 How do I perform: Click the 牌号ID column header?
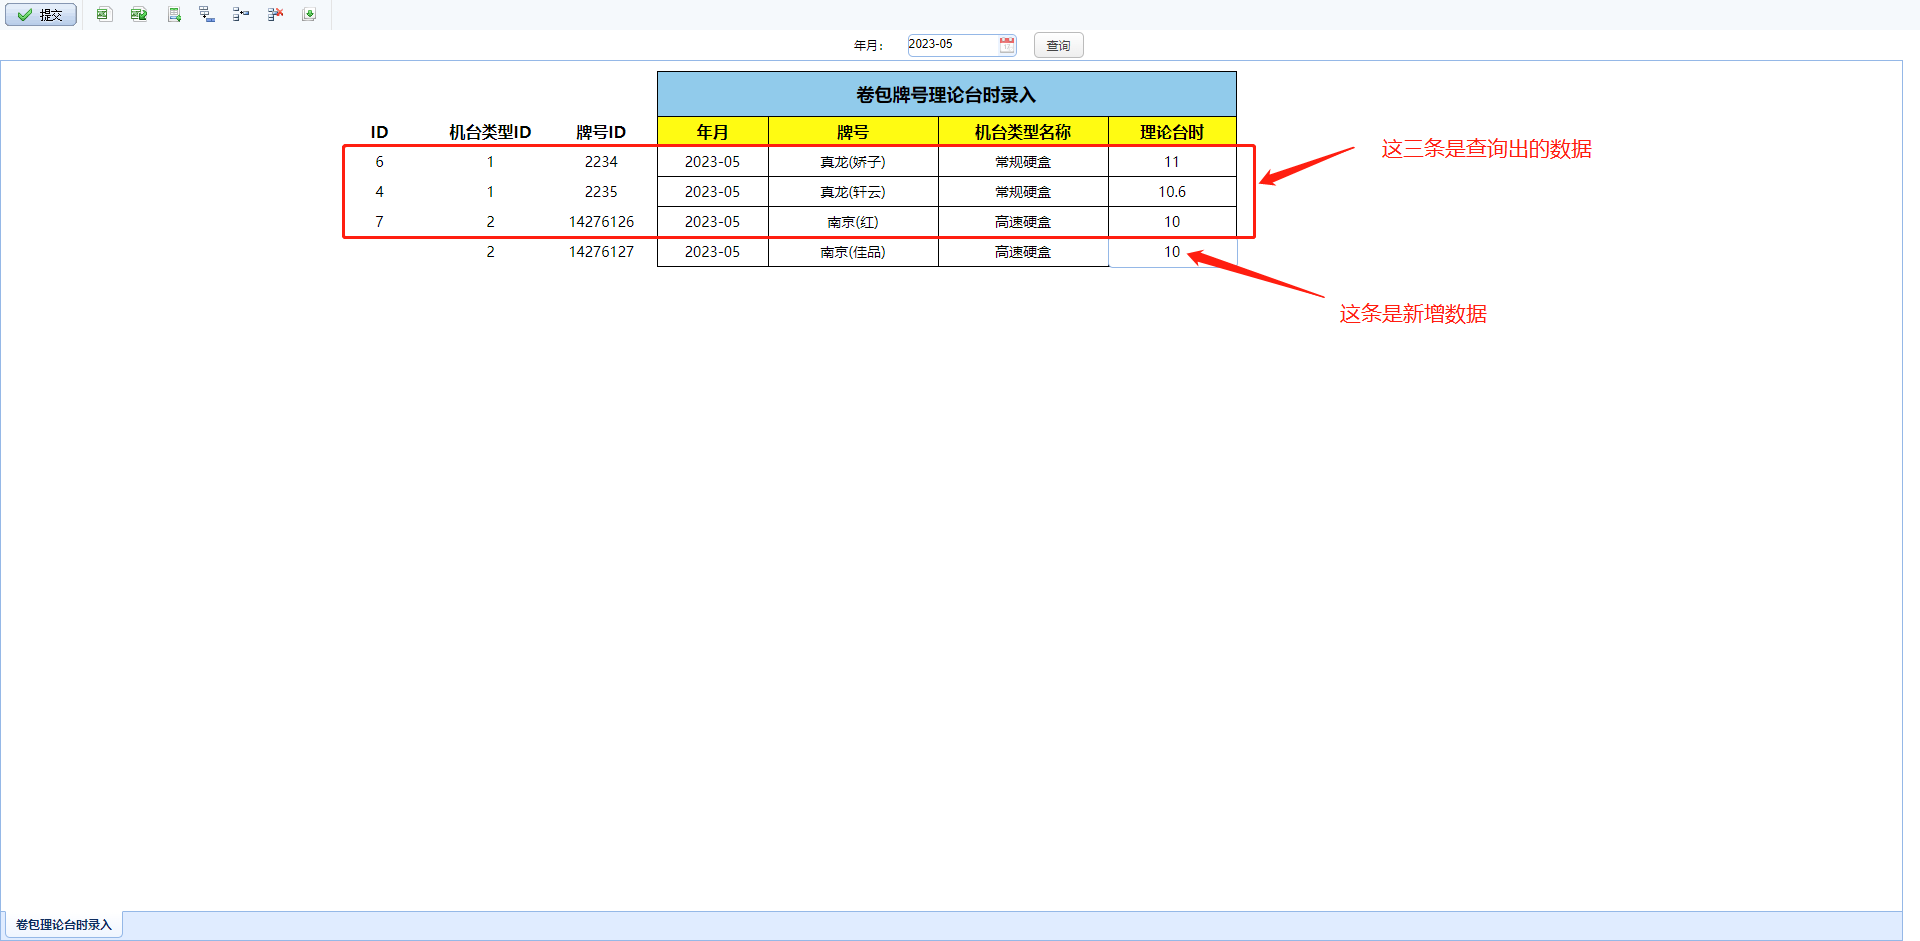click(x=601, y=132)
